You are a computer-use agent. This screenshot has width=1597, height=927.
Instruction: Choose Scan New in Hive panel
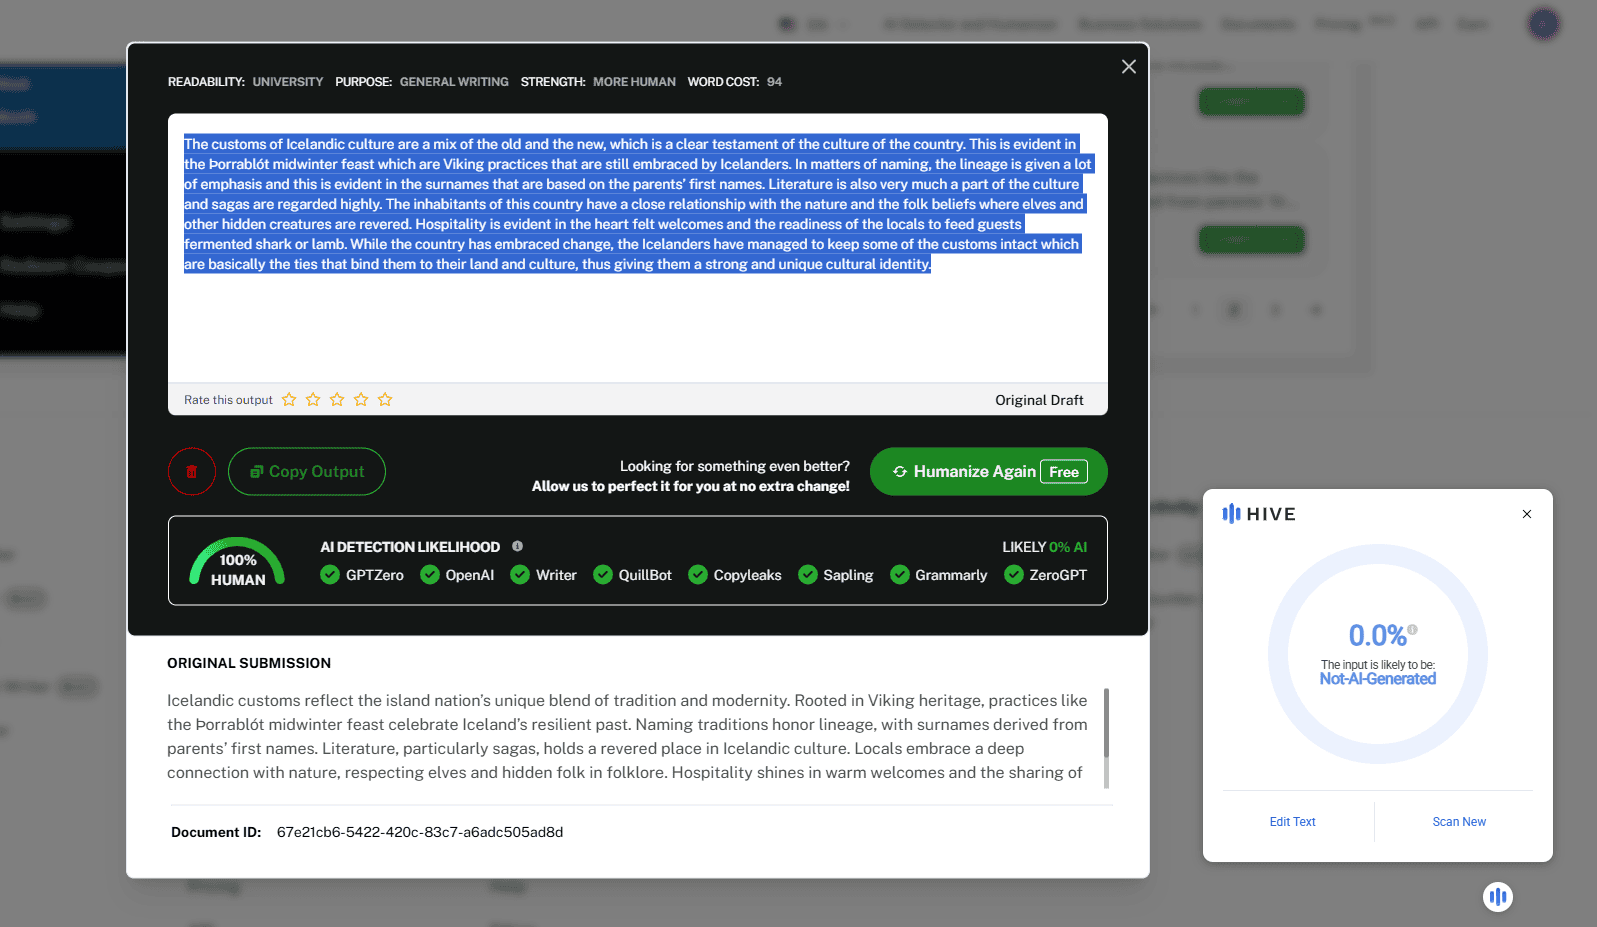click(x=1458, y=822)
